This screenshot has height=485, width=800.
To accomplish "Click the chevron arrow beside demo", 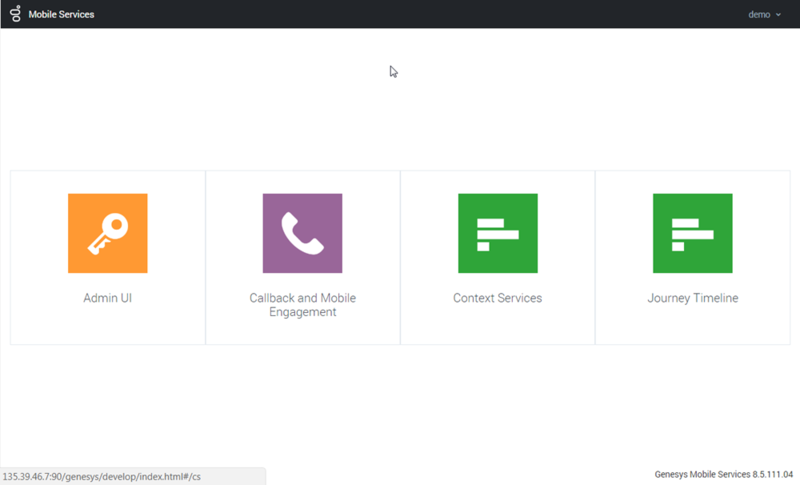I will click(778, 15).
